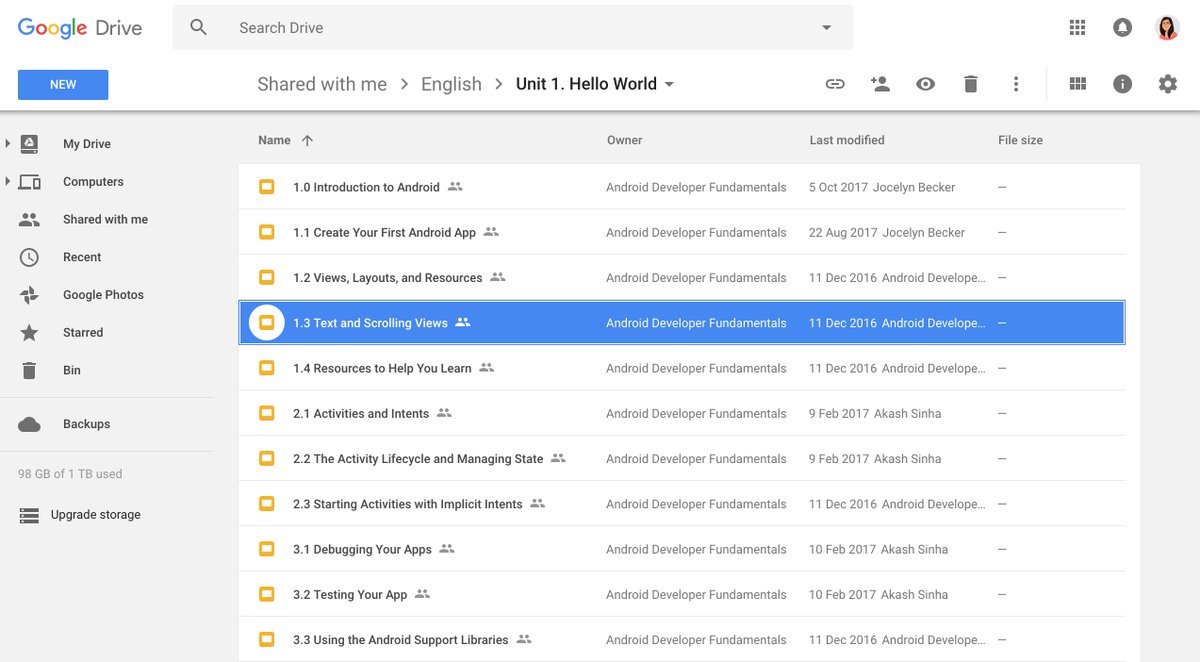Open the search options dropdown arrow
This screenshot has width=1200, height=662.
[x=827, y=28]
